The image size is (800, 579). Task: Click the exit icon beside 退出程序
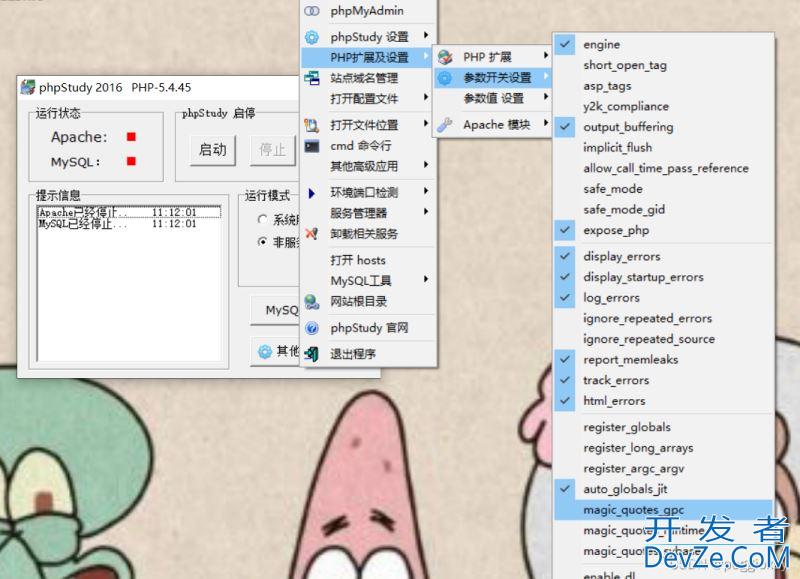pyautogui.click(x=312, y=354)
